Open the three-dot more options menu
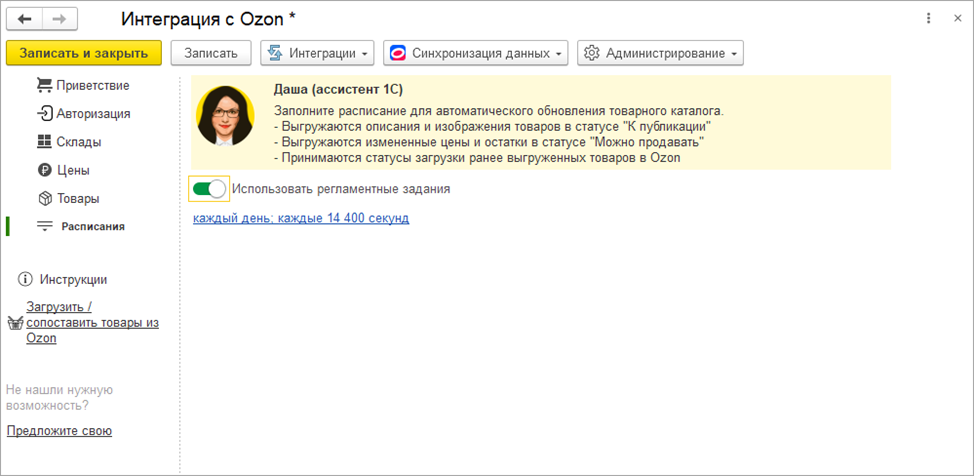This screenshot has width=974, height=476. click(x=928, y=19)
